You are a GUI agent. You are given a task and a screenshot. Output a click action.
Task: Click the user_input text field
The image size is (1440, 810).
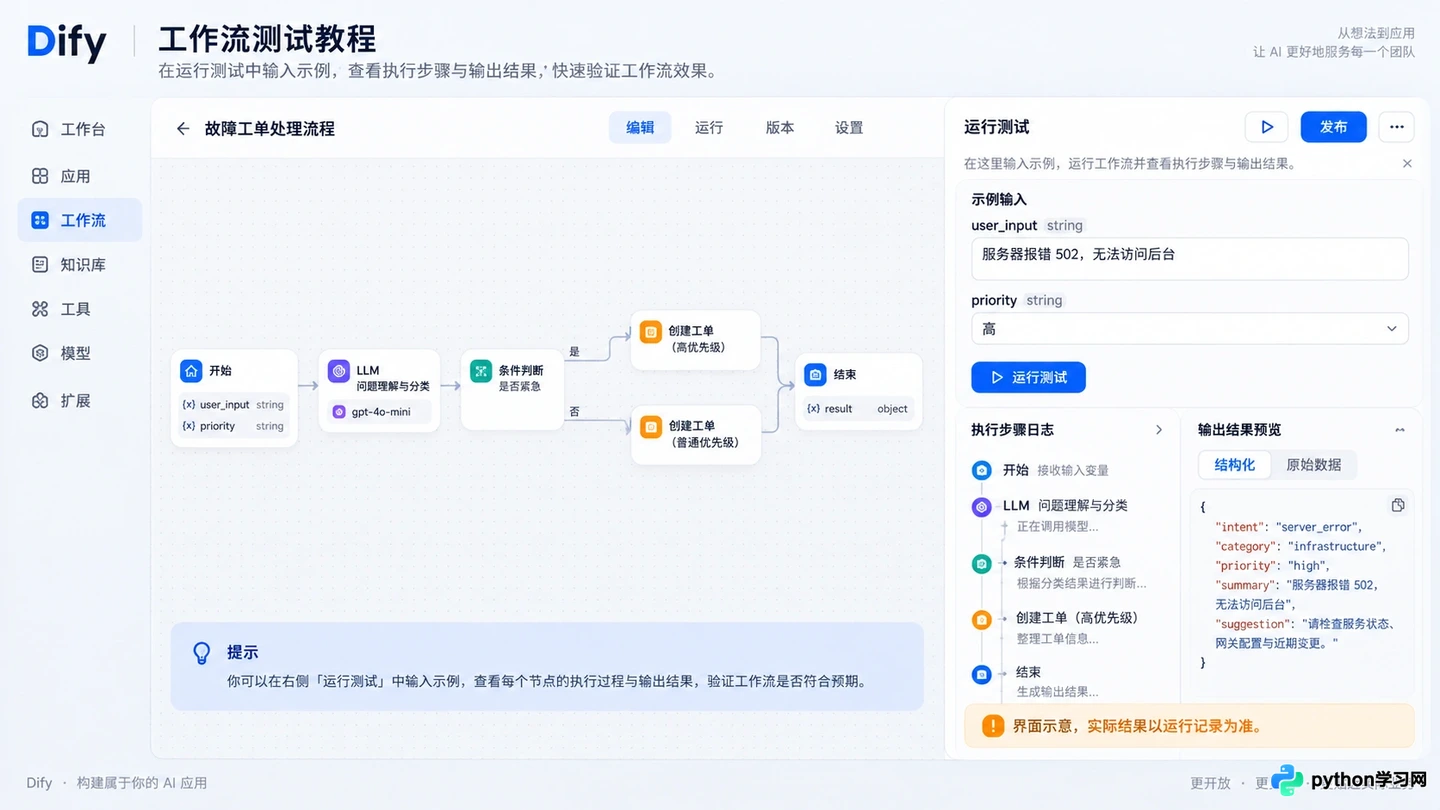pyautogui.click(x=1190, y=259)
